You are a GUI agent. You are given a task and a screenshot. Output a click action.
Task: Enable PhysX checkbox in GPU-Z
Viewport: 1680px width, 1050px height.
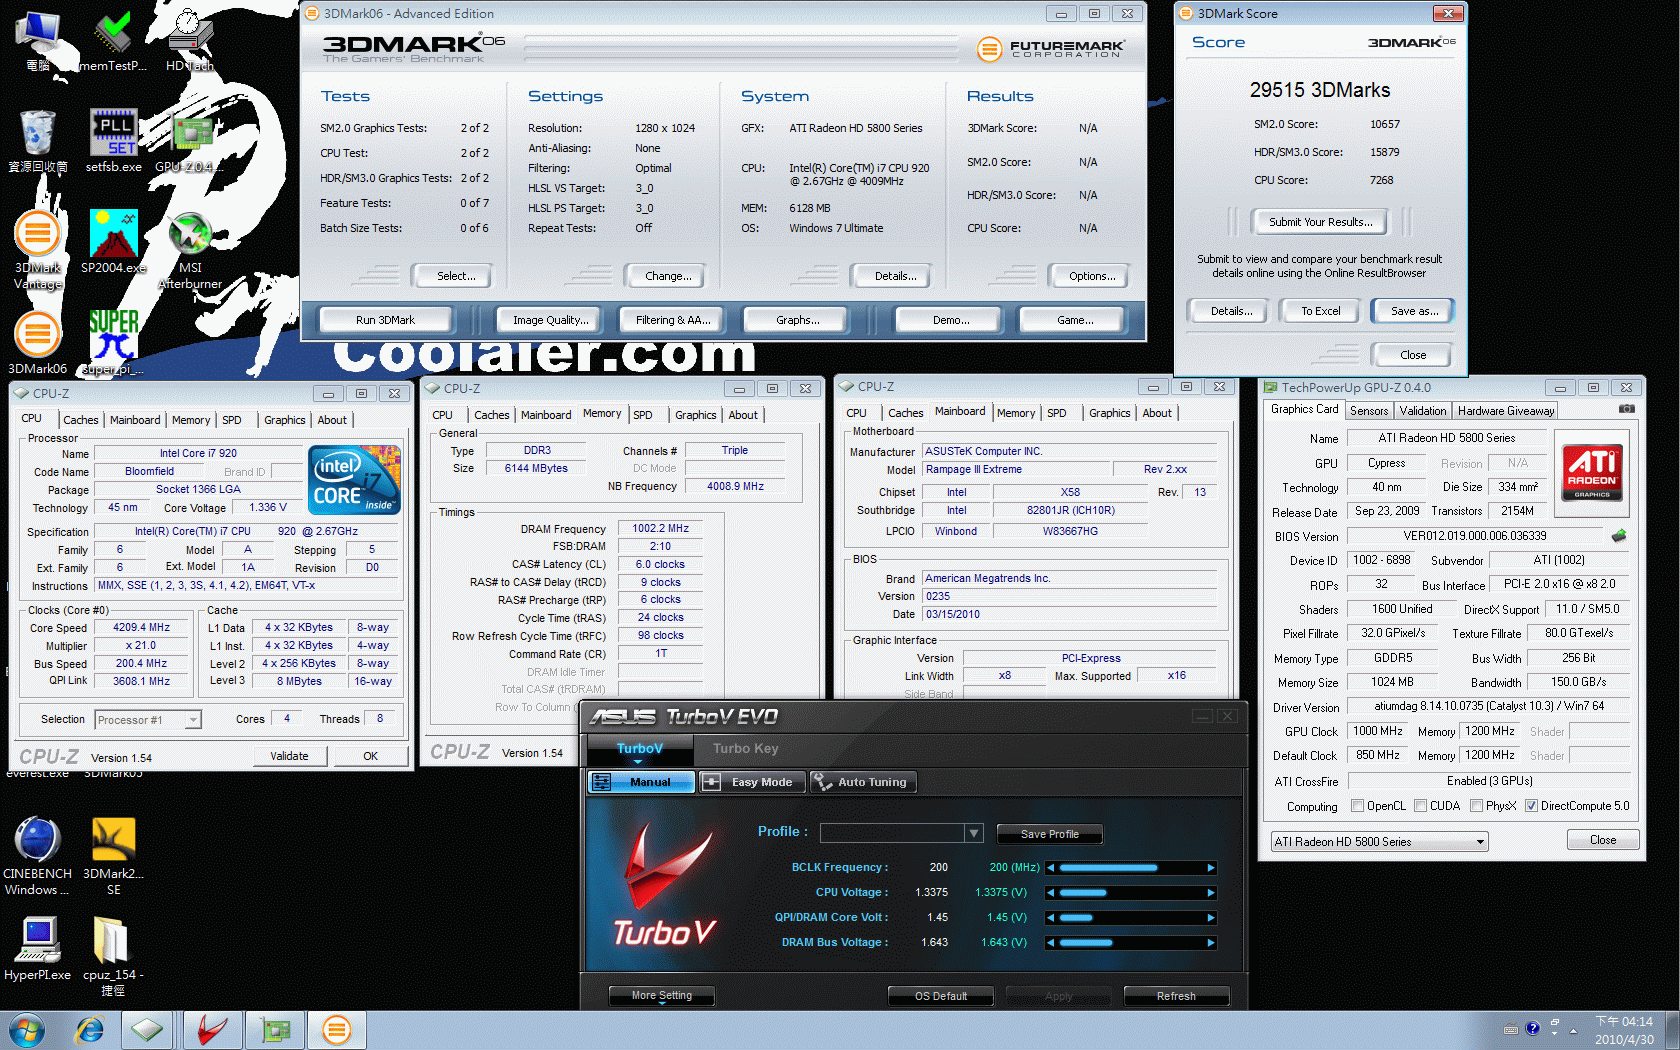[1476, 806]
